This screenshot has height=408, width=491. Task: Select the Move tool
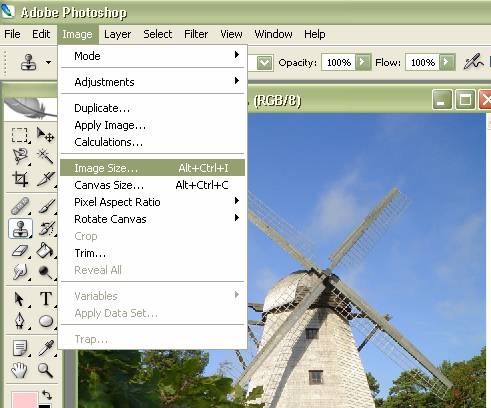(45, 135)
